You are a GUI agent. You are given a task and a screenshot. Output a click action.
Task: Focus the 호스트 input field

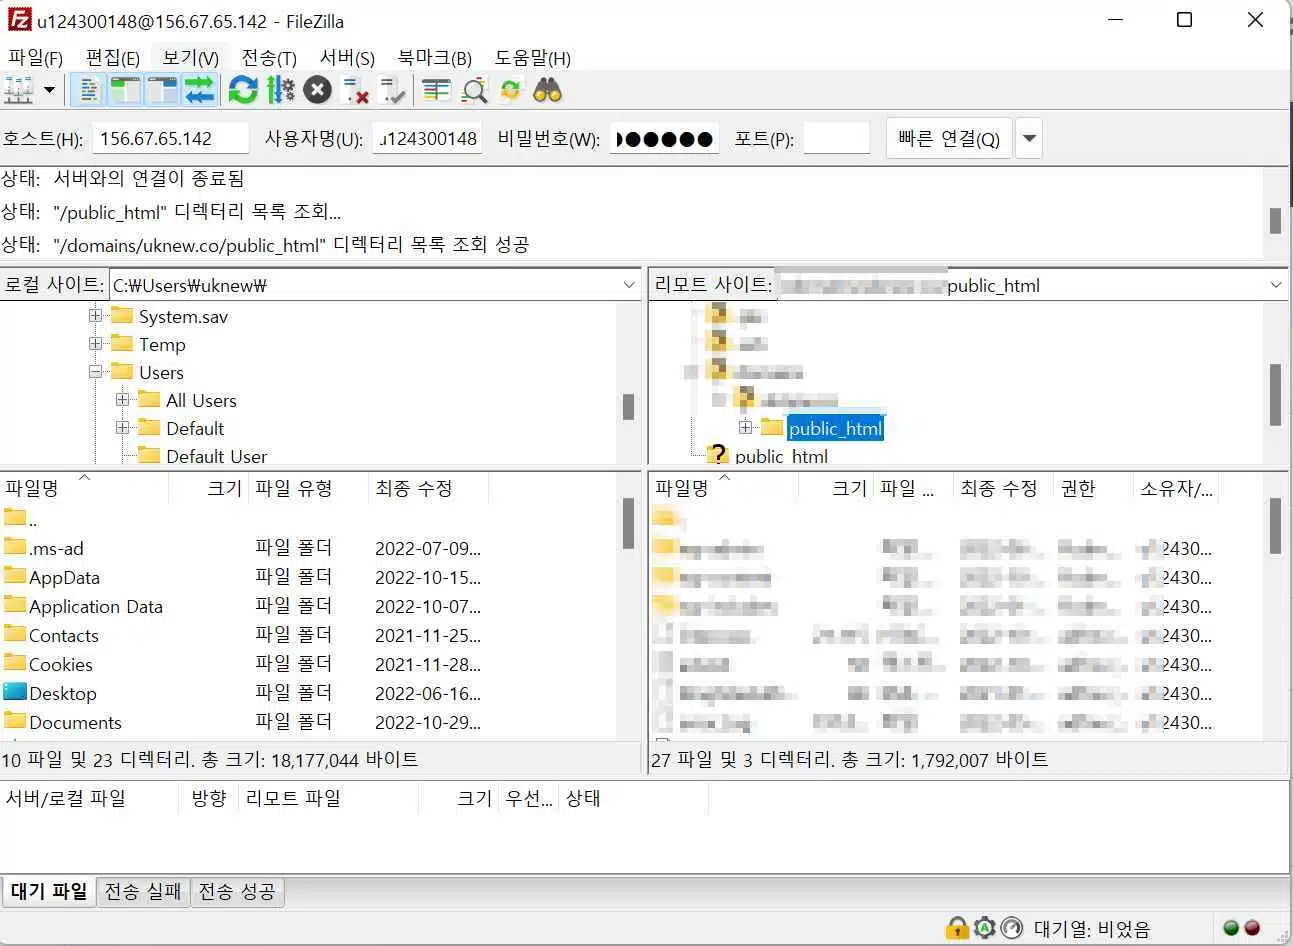tap(170, 138)
